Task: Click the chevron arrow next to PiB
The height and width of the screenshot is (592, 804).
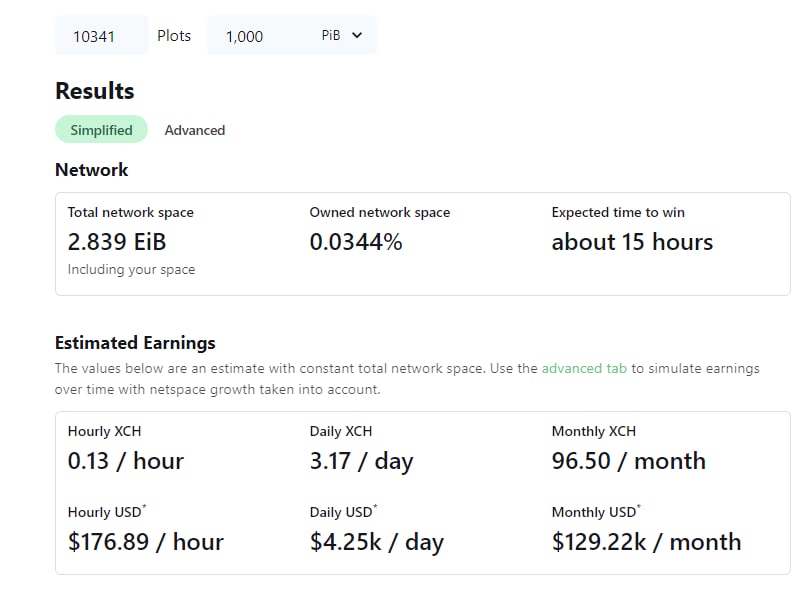Action: point(357,35)
